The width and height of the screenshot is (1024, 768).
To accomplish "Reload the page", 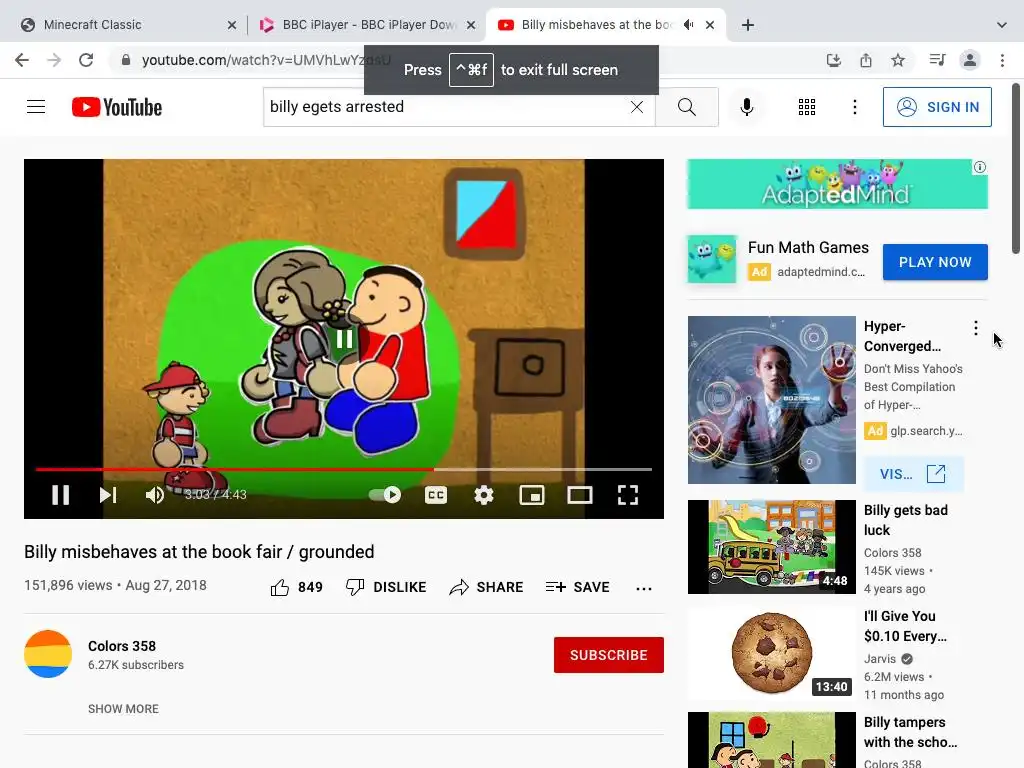I will [x=86, y=60].
